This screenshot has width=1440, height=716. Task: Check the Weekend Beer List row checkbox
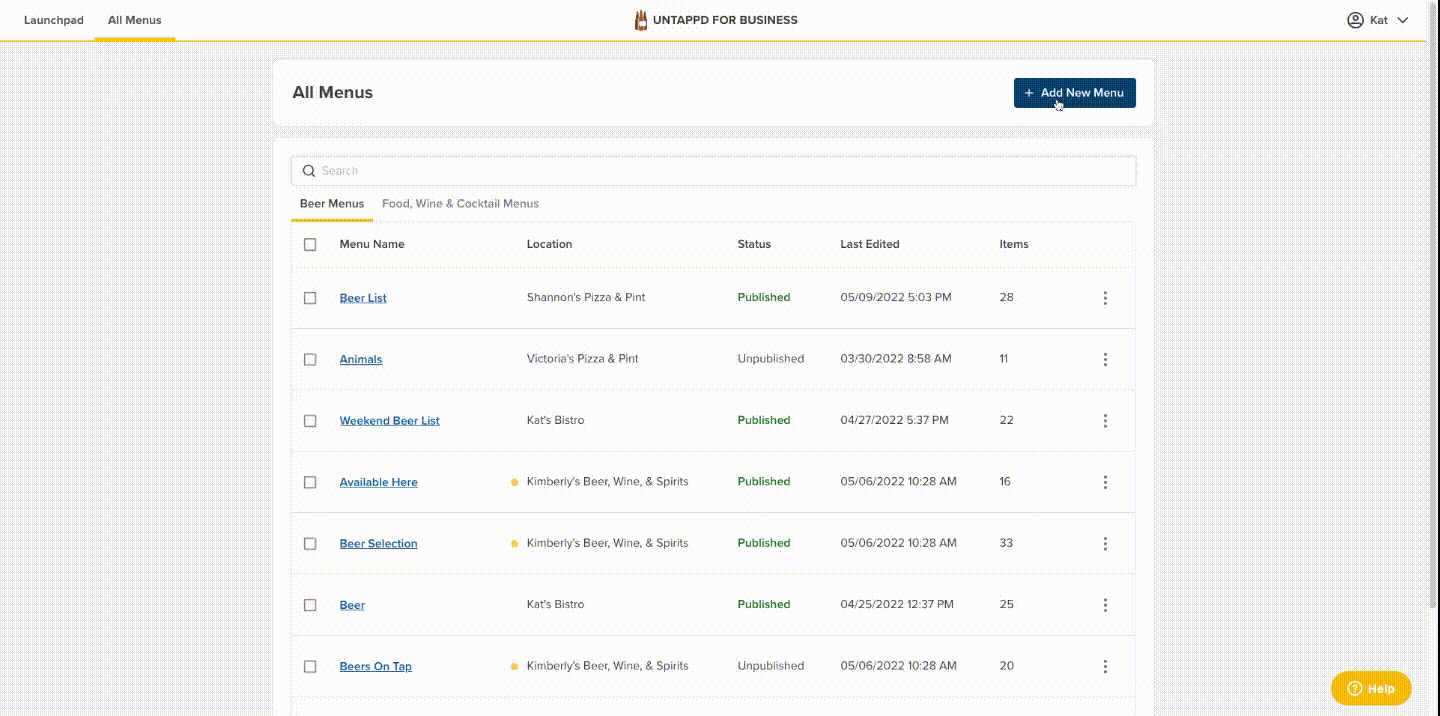pyautogui.click(x=310, y=421)
